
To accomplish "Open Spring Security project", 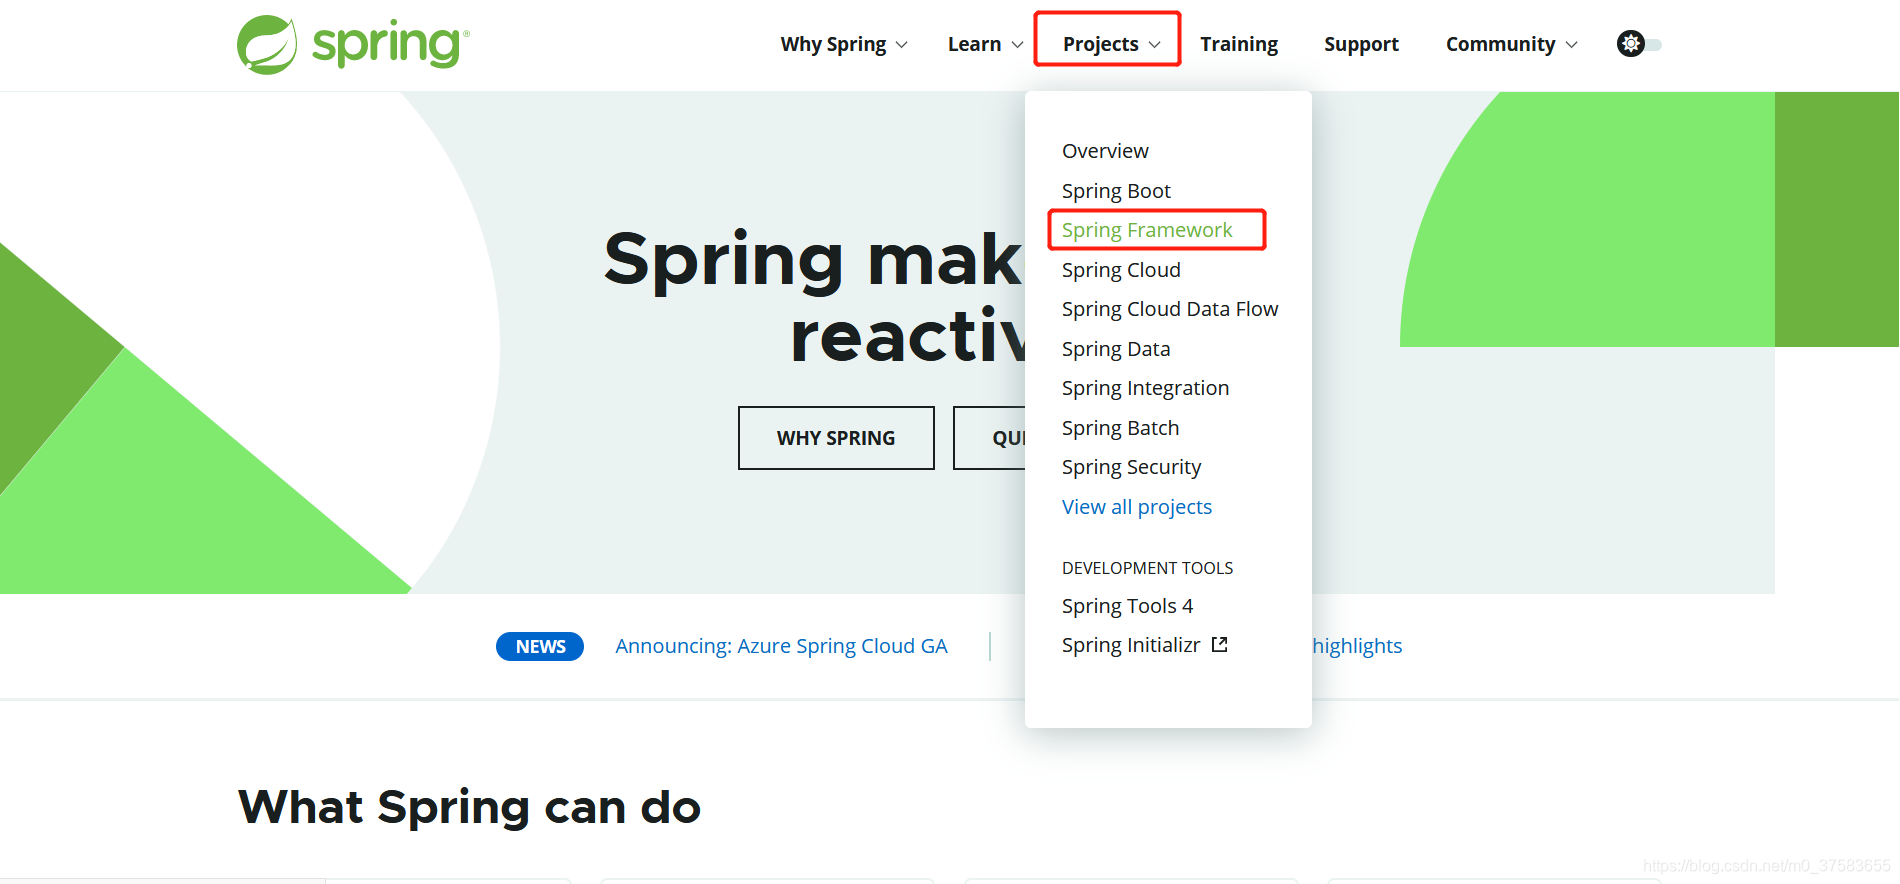I will (x=1131, y=467).
